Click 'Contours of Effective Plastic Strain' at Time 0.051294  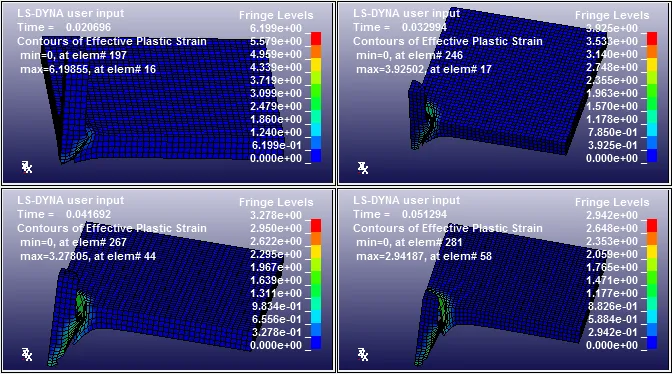(448, 228)
